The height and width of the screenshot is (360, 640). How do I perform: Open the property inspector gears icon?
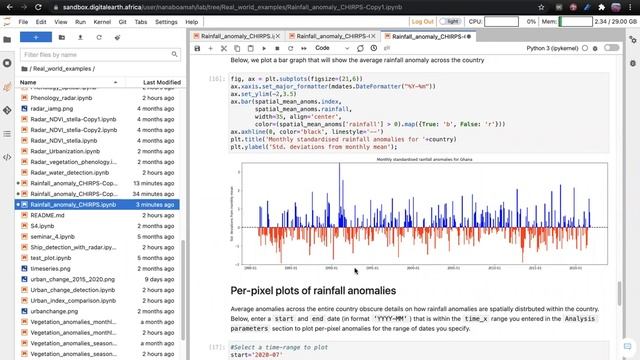(x=633, y=40)
